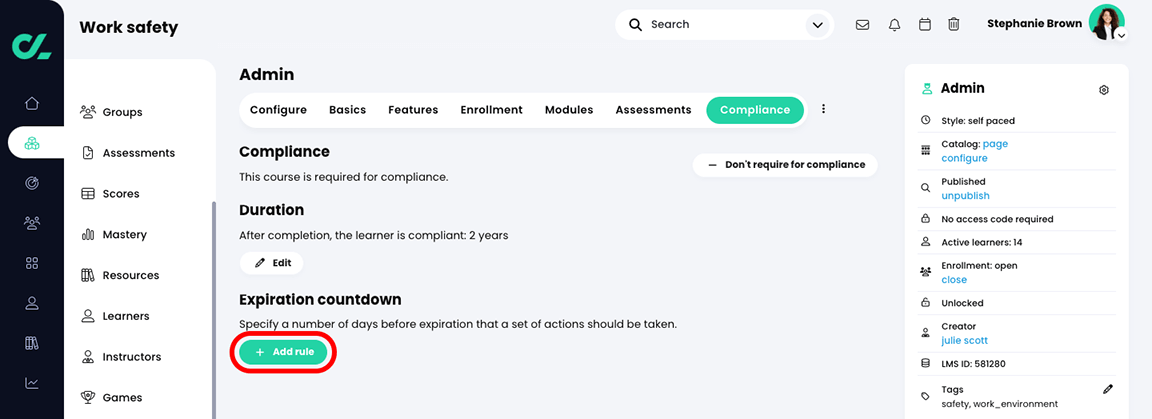Viewport: 1152px width, 419px height.
Task: Click the Active learners: 14 text
Action: (x=982, y=242)
